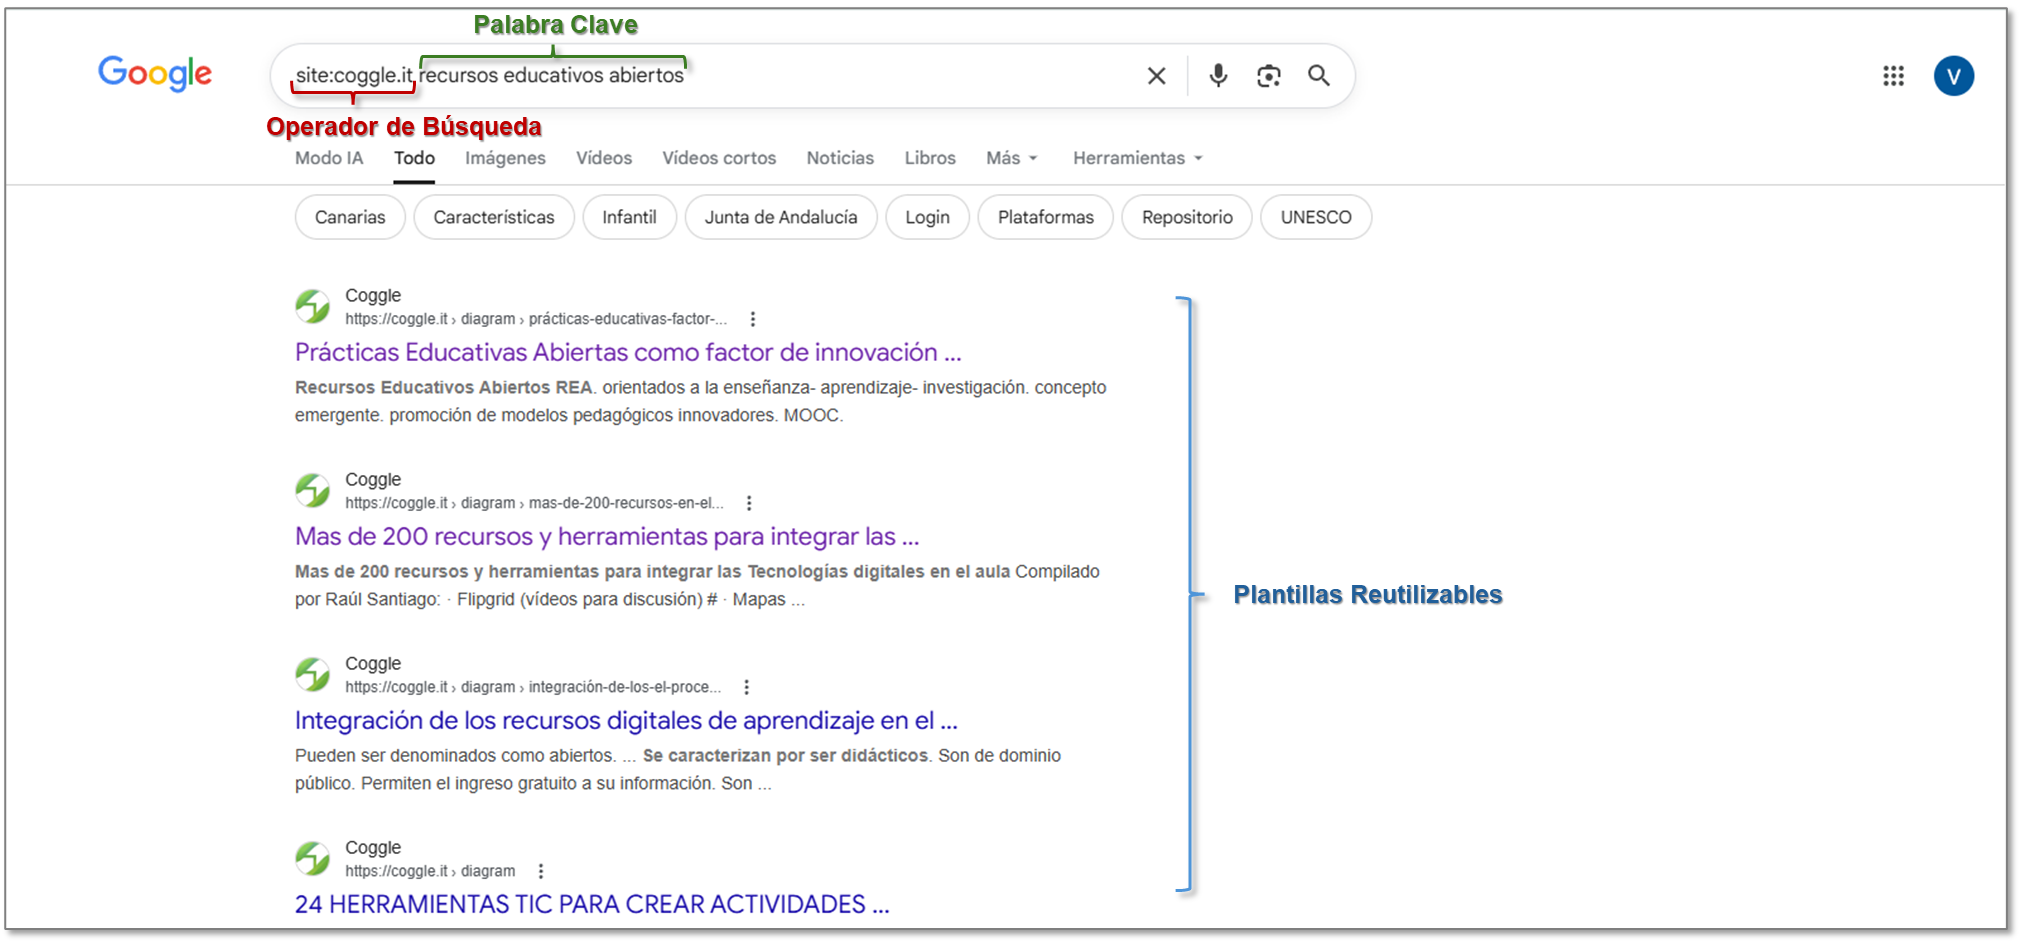2021x943 pixels.
Task: Open the account avatar with letter V
Action: coord(1953,76)
